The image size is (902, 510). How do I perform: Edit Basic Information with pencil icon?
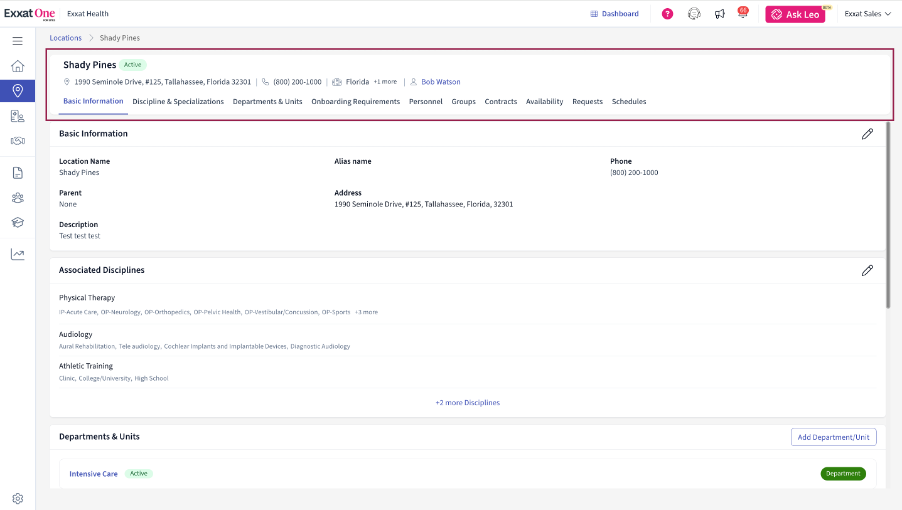(867, 134)
